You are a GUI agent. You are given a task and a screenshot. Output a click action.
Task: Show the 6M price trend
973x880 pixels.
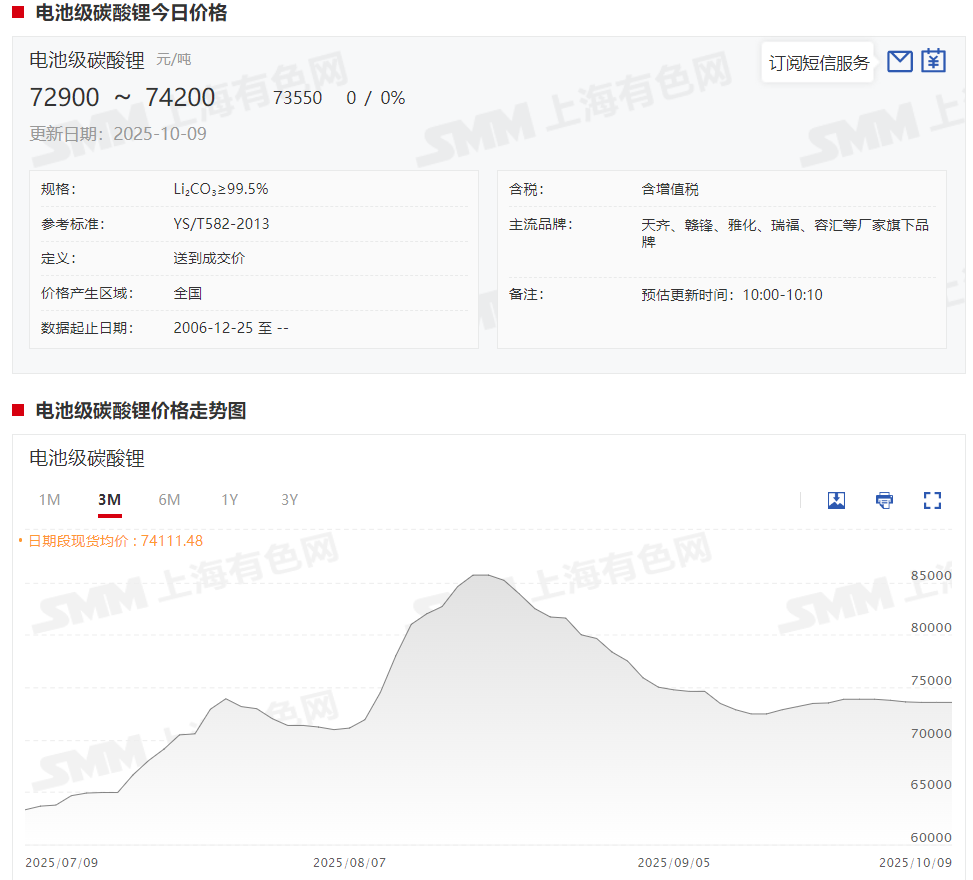[169, 500]
